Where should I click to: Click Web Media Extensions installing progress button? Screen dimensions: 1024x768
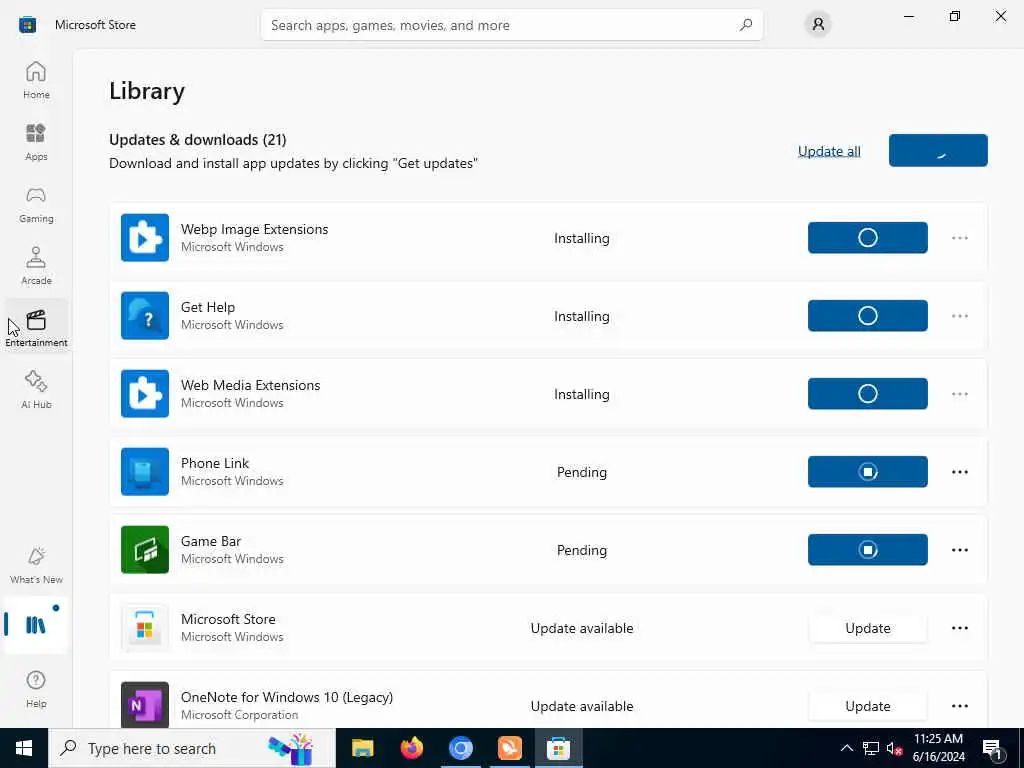(867, 394)
